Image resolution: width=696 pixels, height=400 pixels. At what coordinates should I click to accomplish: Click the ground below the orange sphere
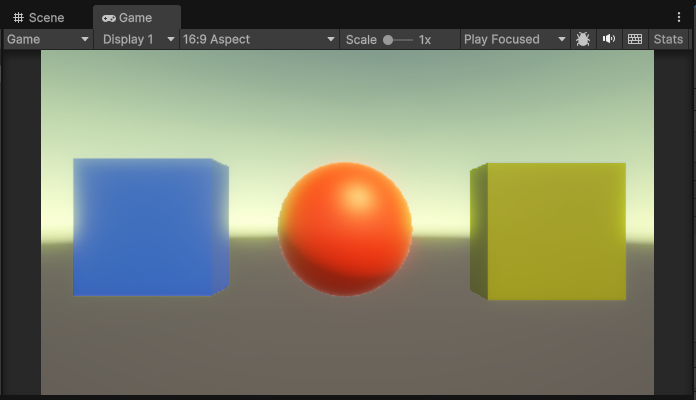click(345, 345)
